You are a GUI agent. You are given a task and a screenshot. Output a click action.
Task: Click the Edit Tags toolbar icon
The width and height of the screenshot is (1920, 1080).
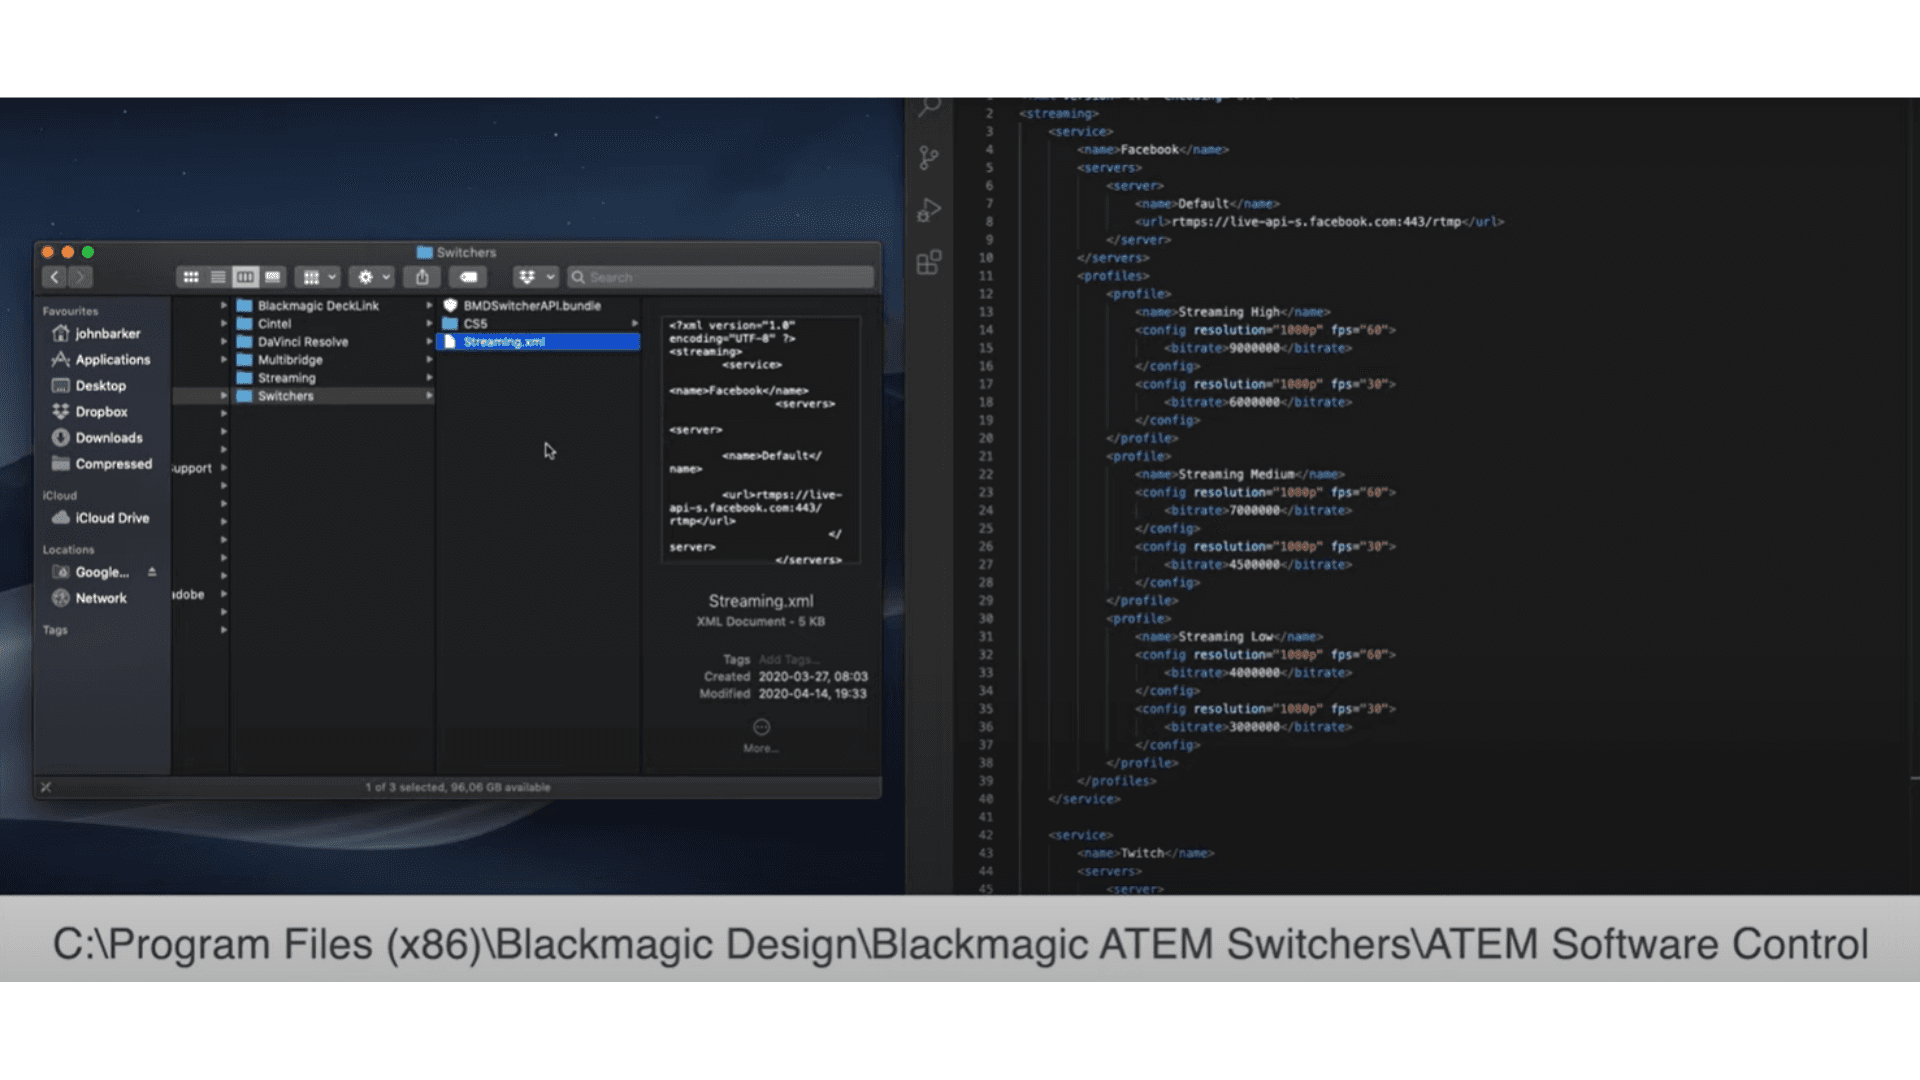coord(468,277)
